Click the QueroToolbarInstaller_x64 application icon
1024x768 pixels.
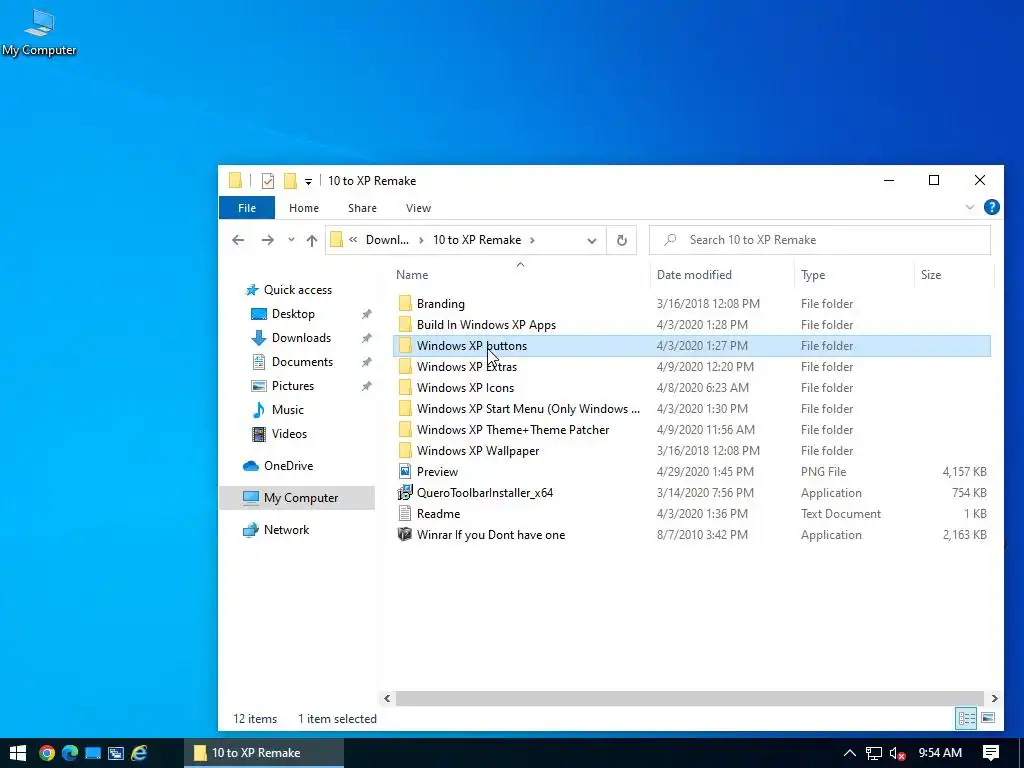[405, 492]
